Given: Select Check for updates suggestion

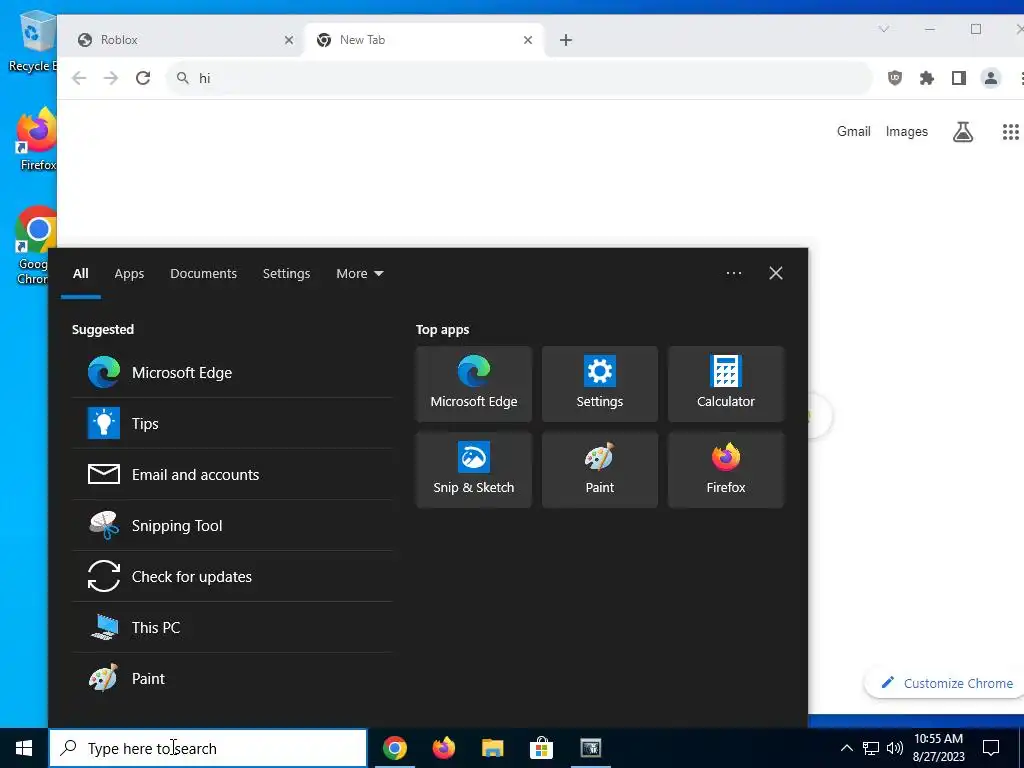Looking at the screenshot, I should [232, 576].
